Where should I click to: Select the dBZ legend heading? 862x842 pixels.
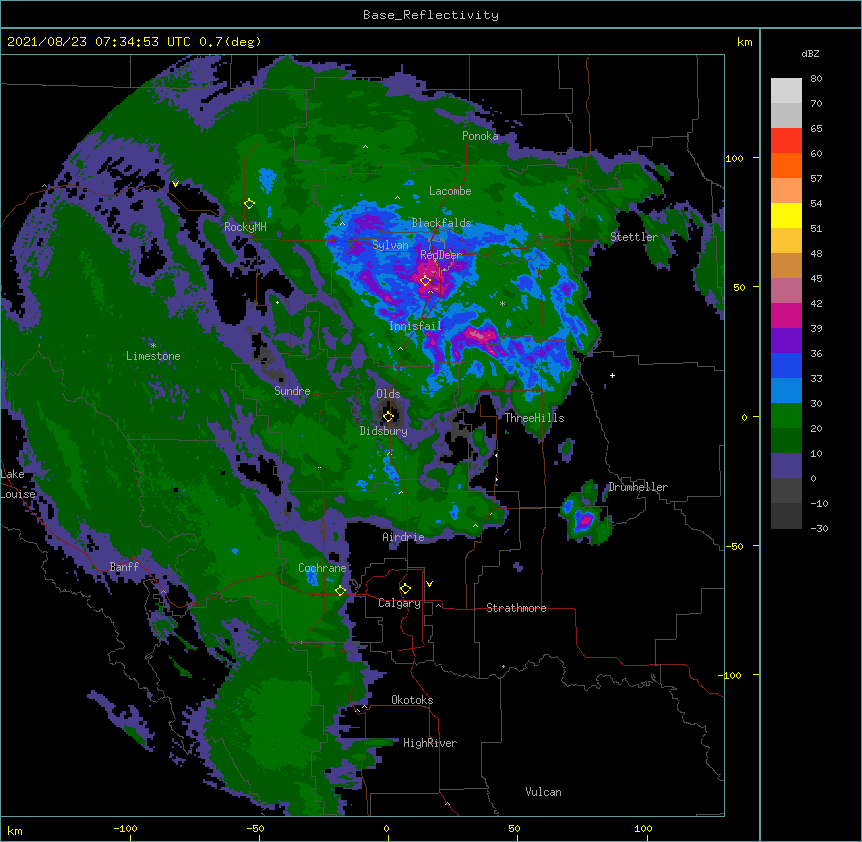(810, 53)
